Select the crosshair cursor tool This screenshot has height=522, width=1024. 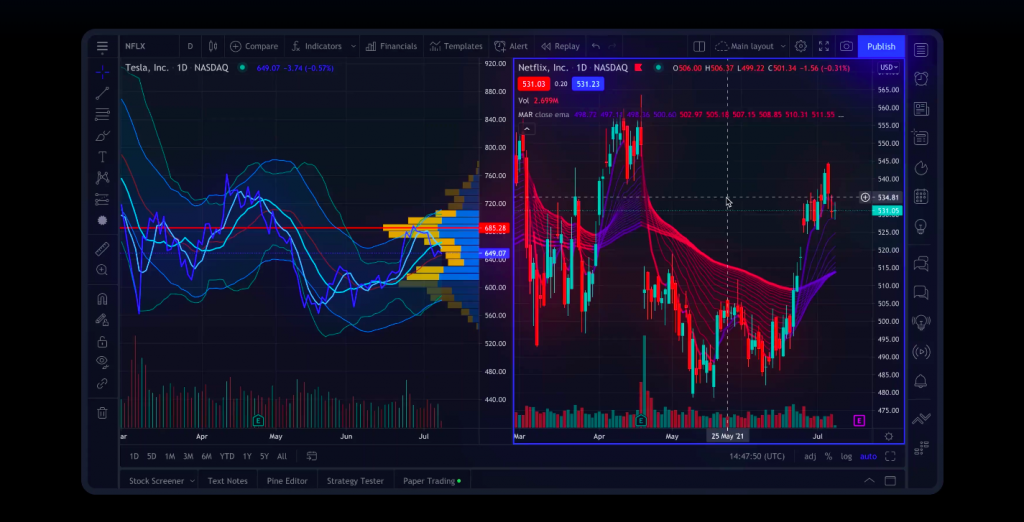(102, 71)
